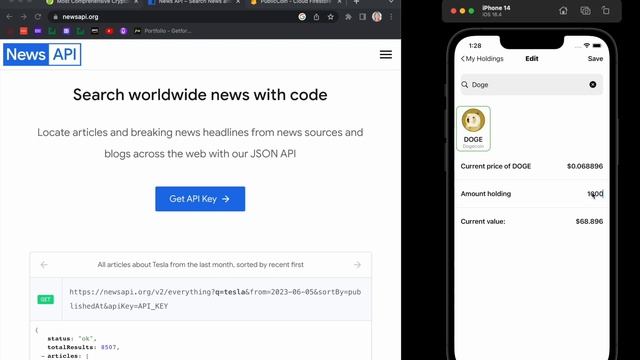Screen dimensions: 640x360
Task: Switch to the News API tab
Action: pyautogui.click(x=194, y=2)
